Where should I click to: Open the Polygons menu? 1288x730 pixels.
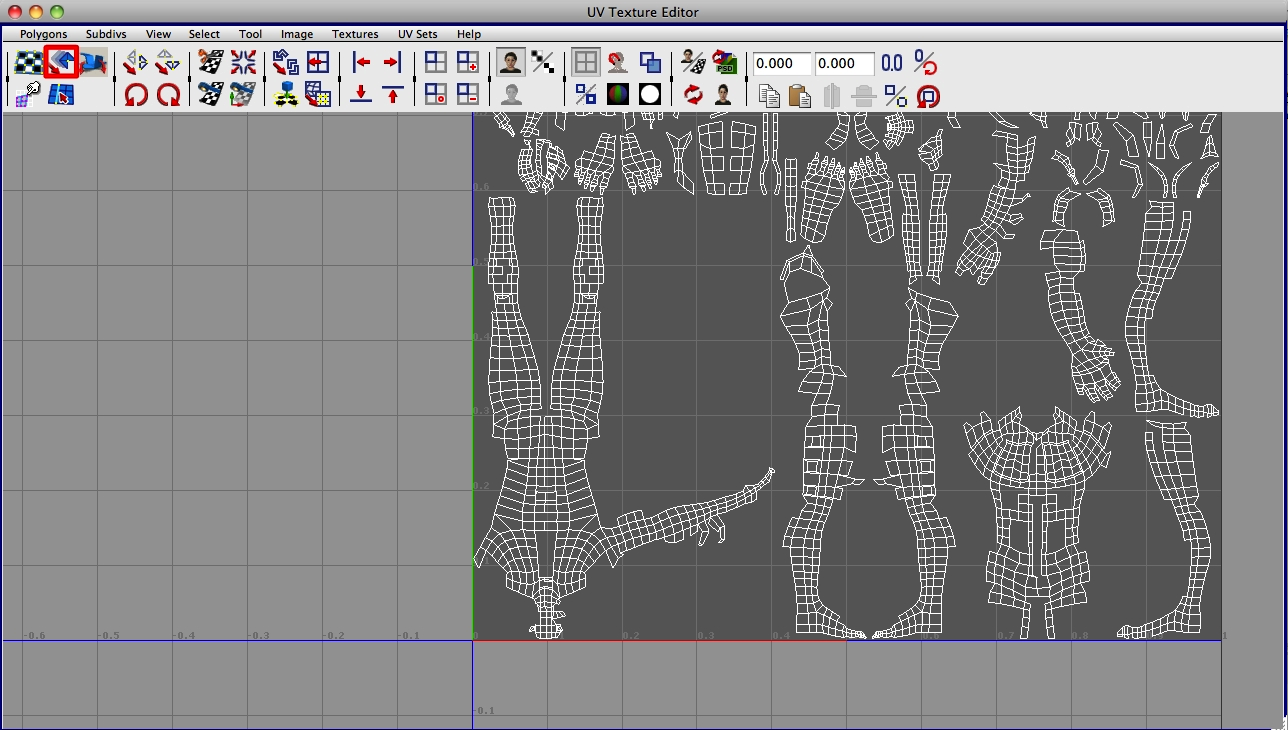tap(41, 33)
